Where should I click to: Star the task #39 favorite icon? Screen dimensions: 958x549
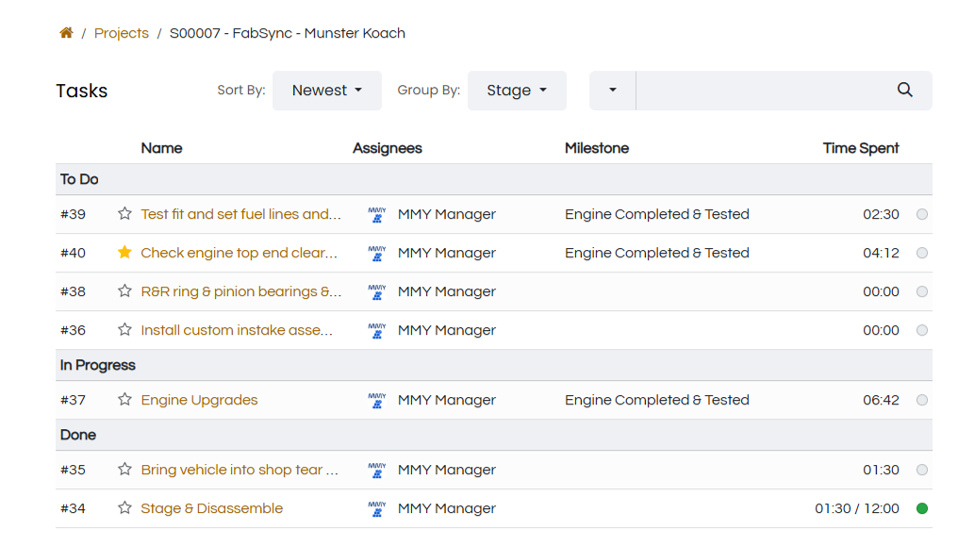point(125,214)
